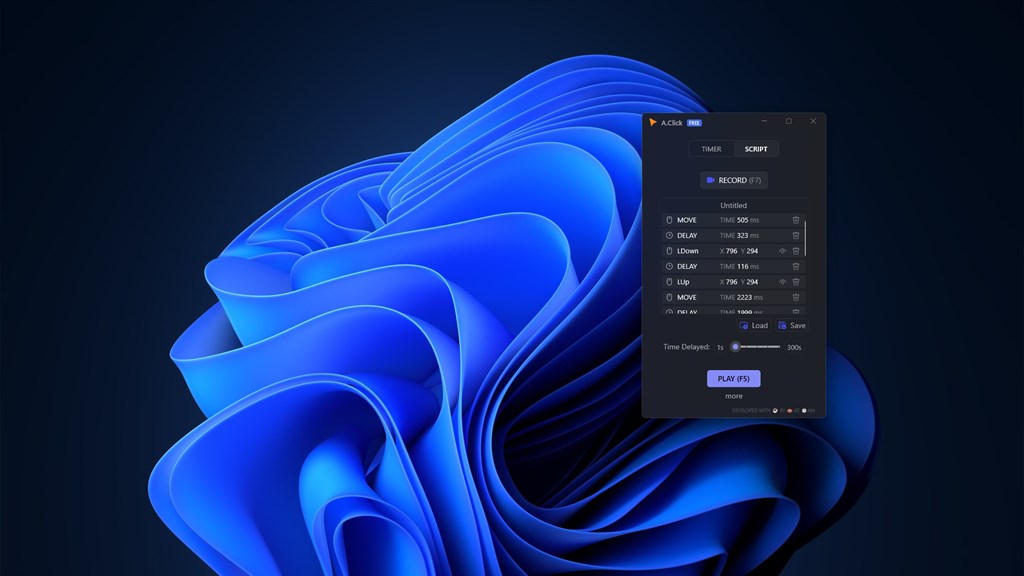1024x576 pixels.
Task: Show position of LUp step via eye icon
Action: click(782, 282)
